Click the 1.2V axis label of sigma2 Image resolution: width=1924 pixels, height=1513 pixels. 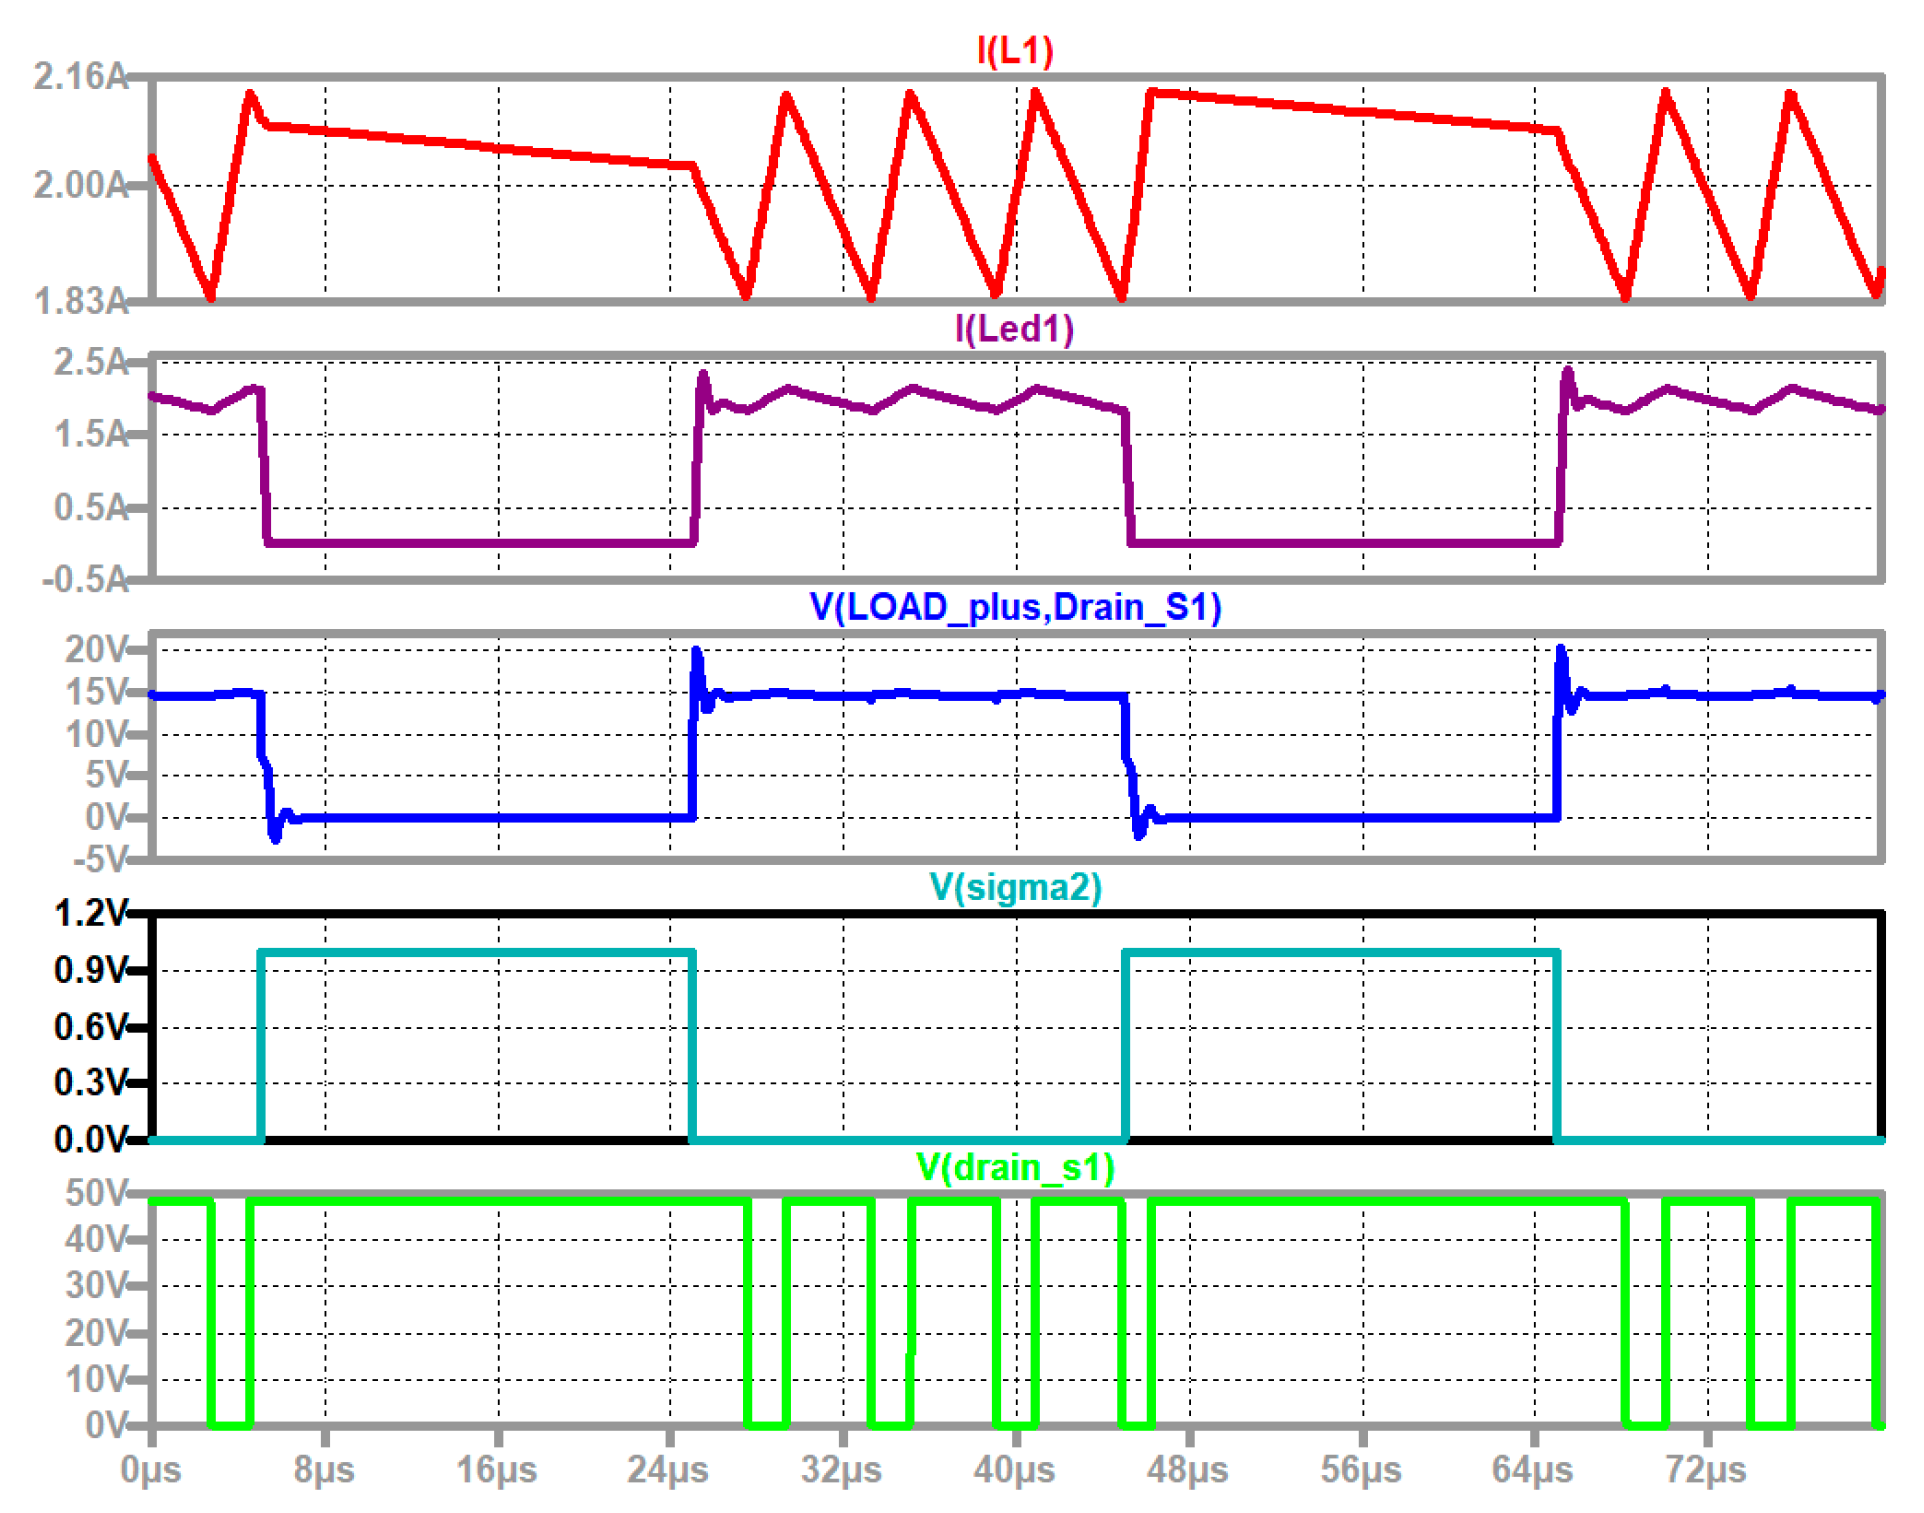[x=90, y=913]
